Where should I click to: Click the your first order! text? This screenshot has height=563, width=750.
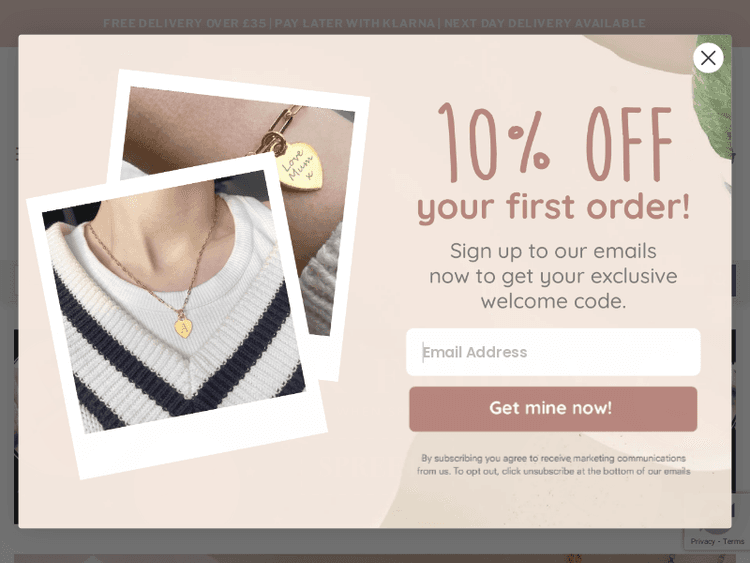click(x=553, y=208)
